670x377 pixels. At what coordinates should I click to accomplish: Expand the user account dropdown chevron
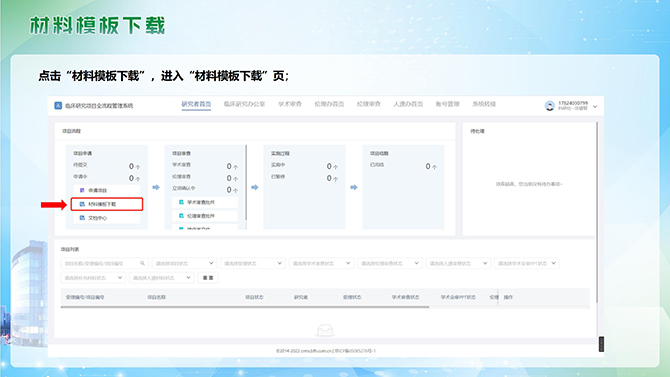[595, 106]
